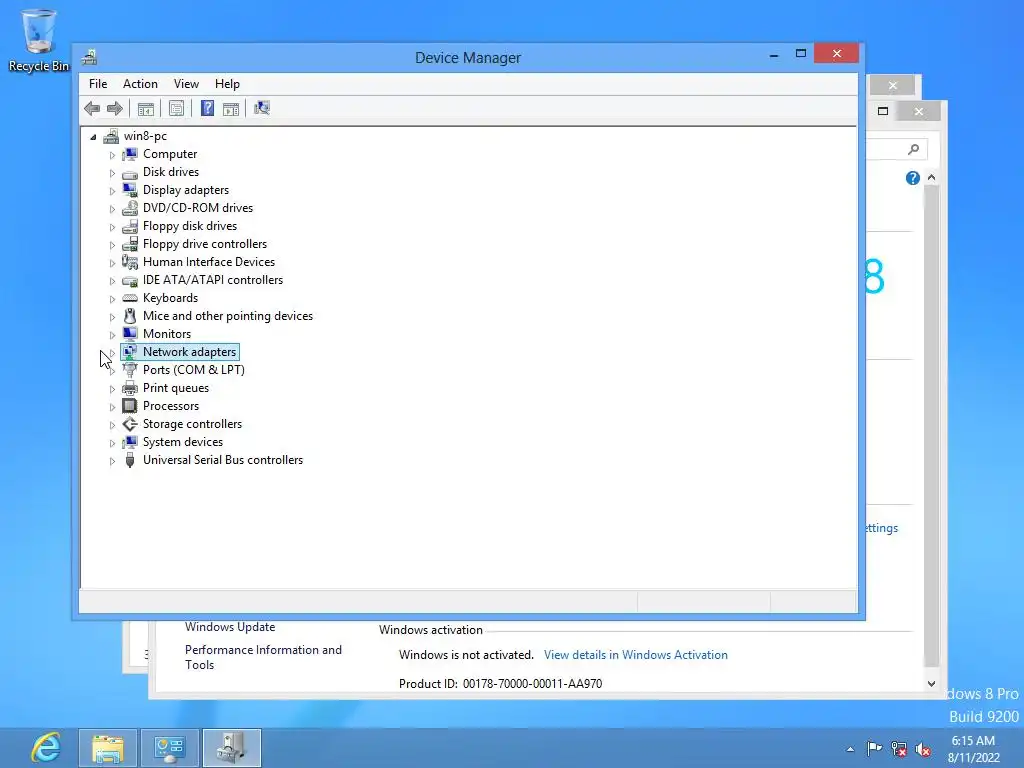Expand the Computer category
1024x768 pixels.
[x=112, y=155]
